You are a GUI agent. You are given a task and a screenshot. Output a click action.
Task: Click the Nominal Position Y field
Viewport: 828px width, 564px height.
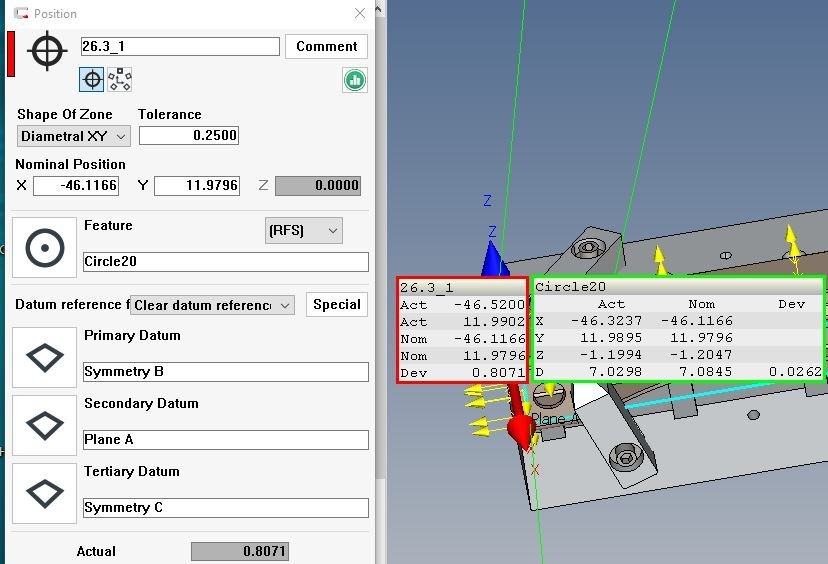196,186
